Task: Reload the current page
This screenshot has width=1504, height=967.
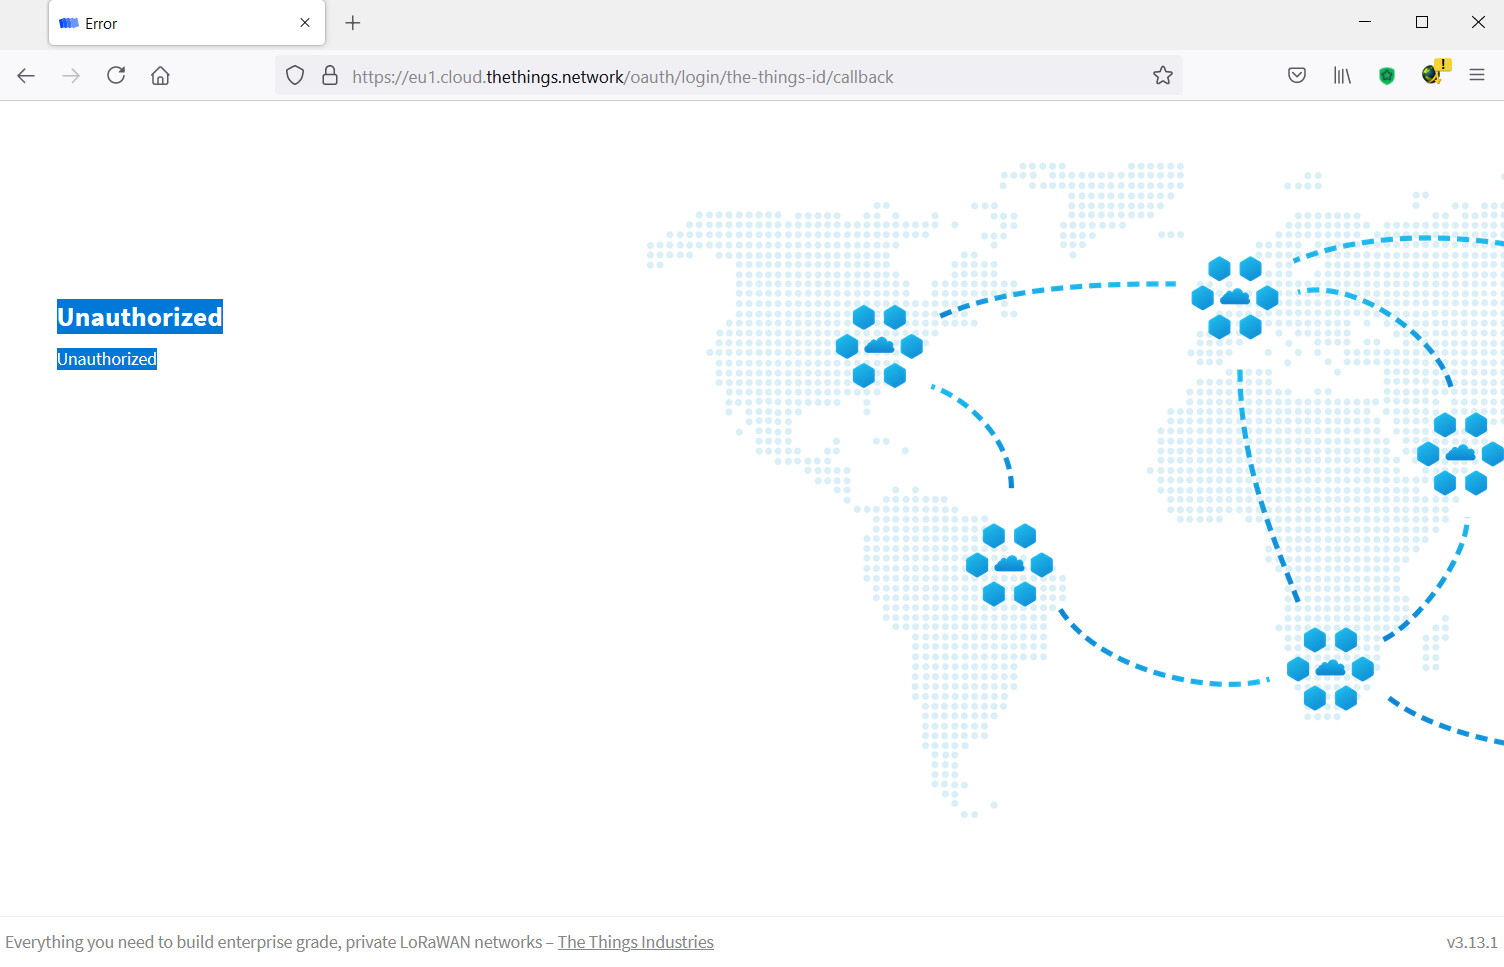Action: click(x=116, y=76)
